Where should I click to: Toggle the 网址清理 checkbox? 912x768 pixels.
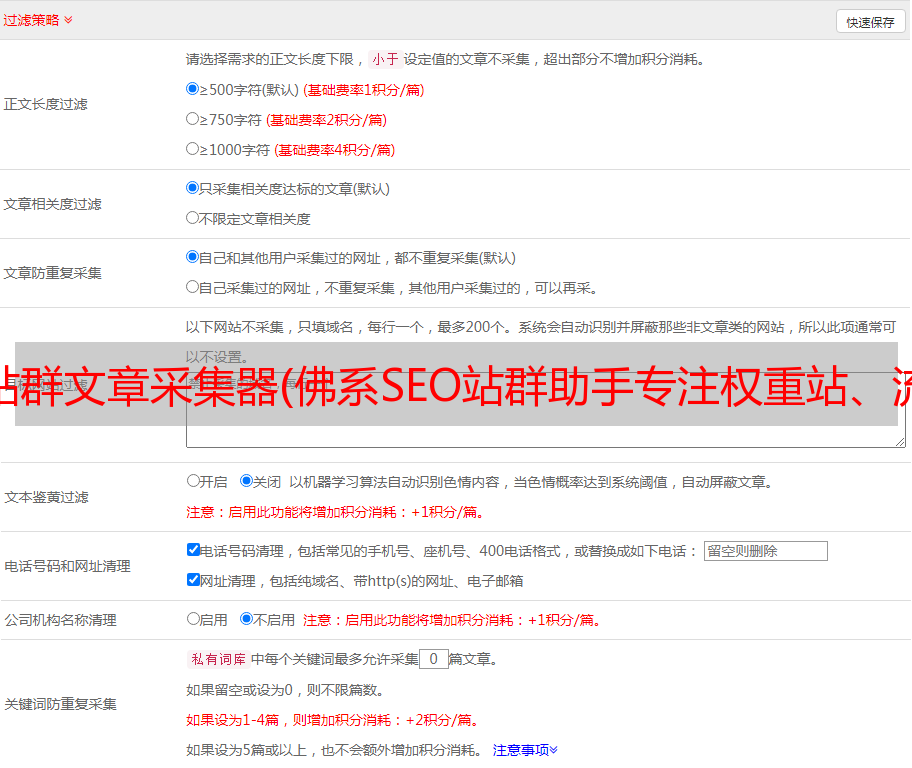coord(193,580)
